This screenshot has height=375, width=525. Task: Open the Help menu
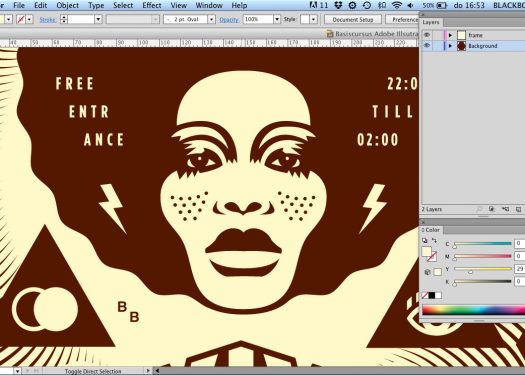point(239,5)
